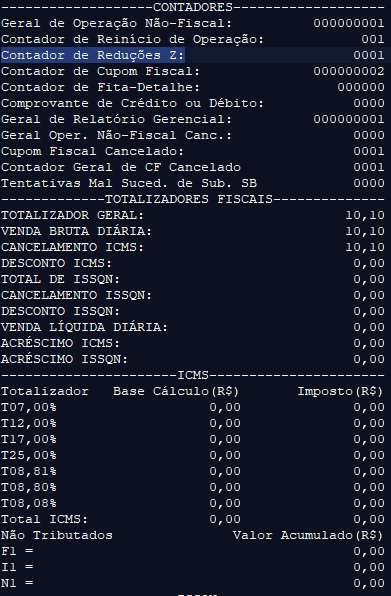
Task: Click the TOTALIZADORES FISCAIS section header
Action: 189,199
